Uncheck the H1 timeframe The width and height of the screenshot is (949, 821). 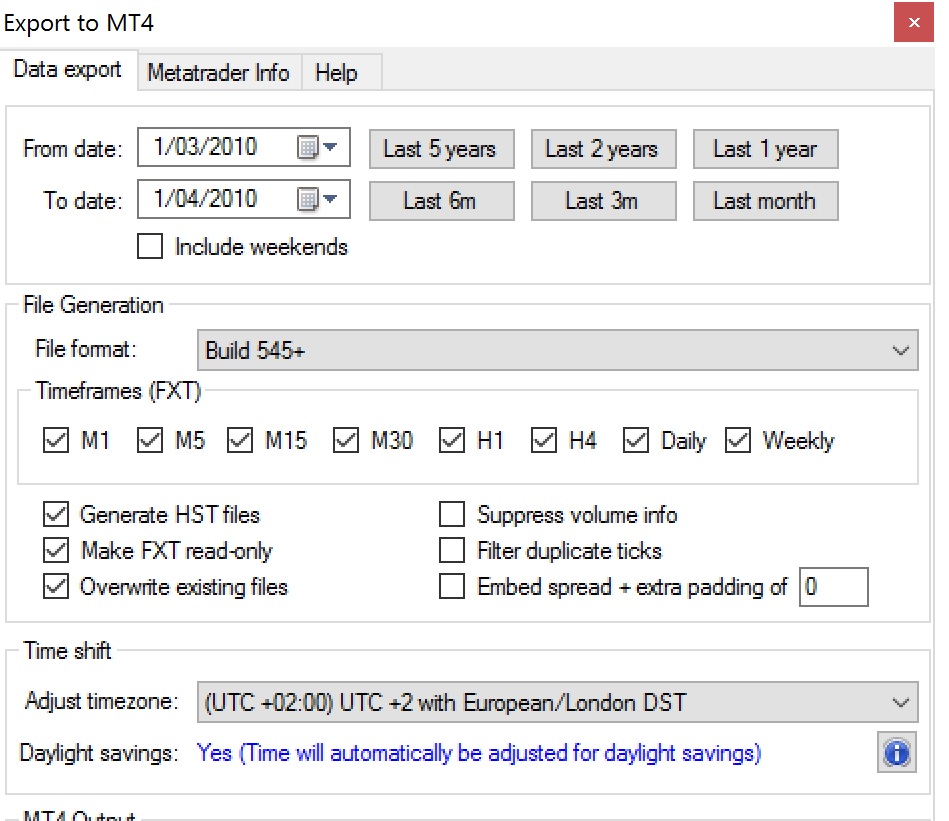coord(452,440)
